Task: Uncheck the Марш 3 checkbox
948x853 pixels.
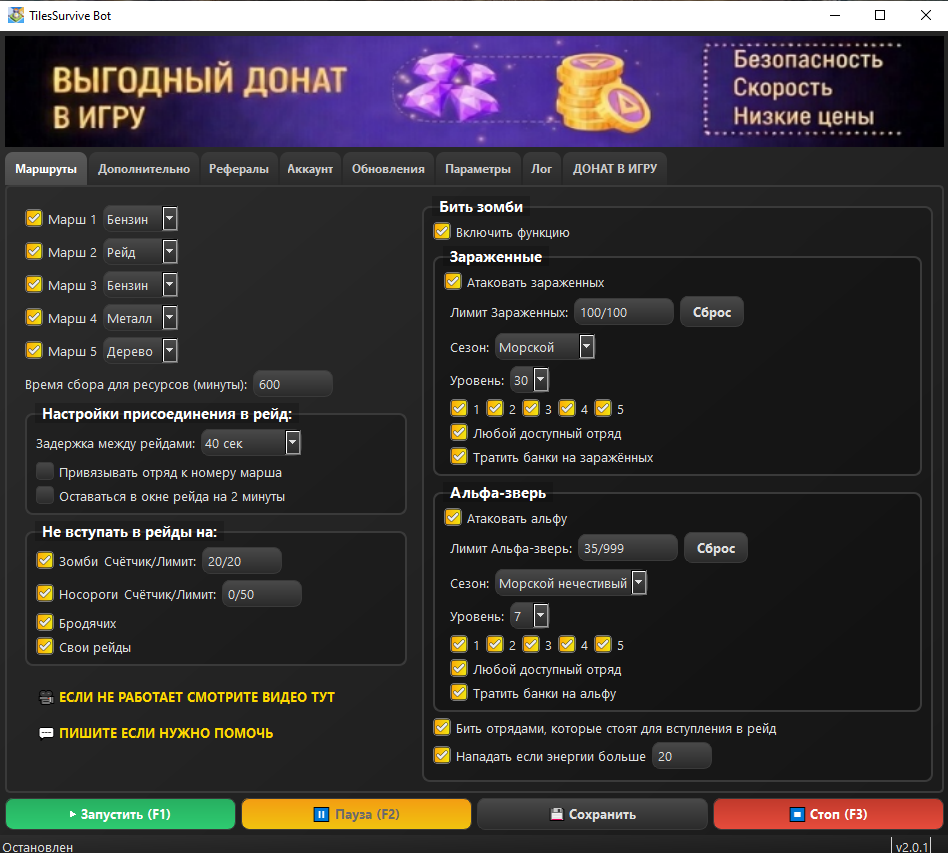Action: (x=34, y=284)
